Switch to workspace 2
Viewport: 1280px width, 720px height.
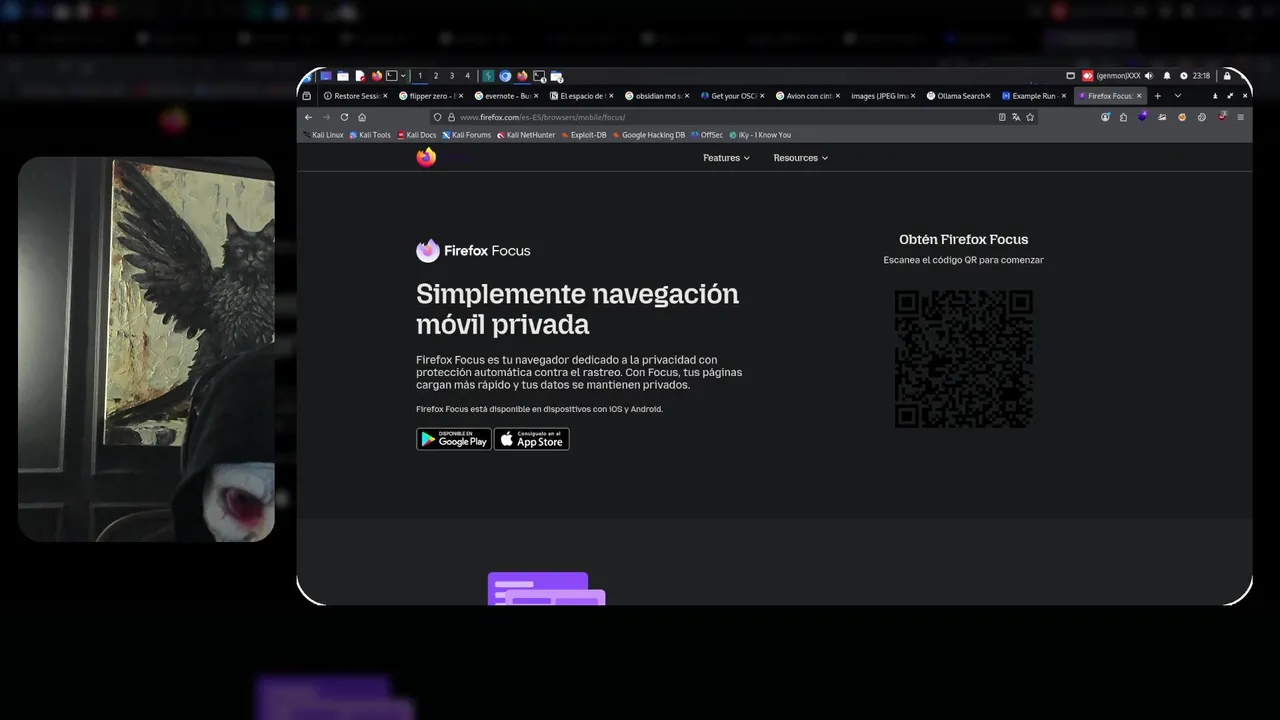(x=436, y=76)
